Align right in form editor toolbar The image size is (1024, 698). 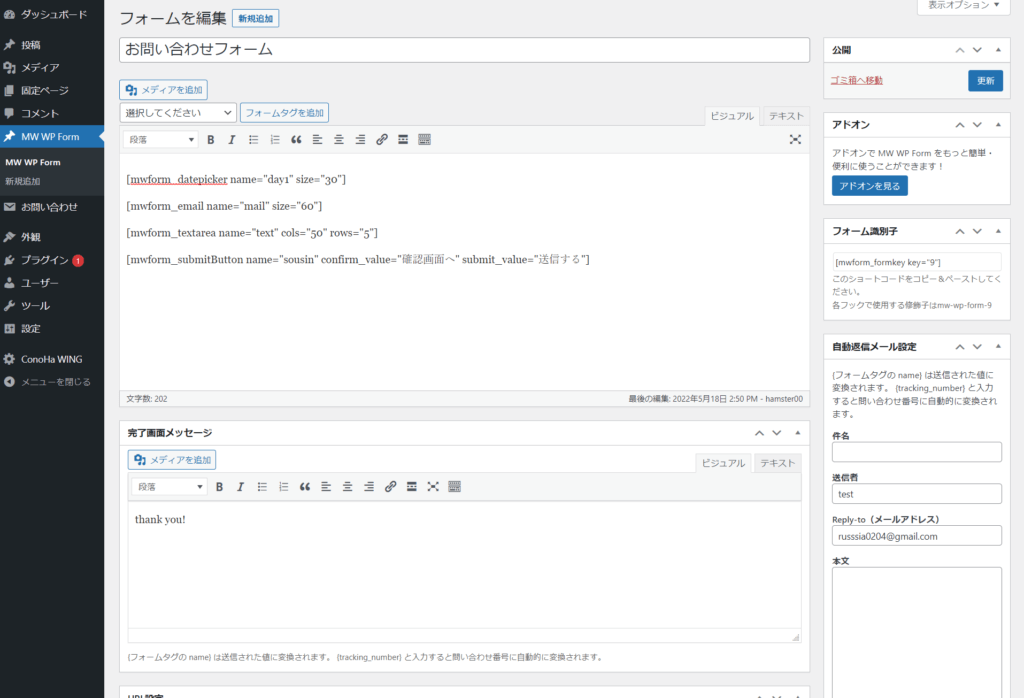tap(360, 140)
